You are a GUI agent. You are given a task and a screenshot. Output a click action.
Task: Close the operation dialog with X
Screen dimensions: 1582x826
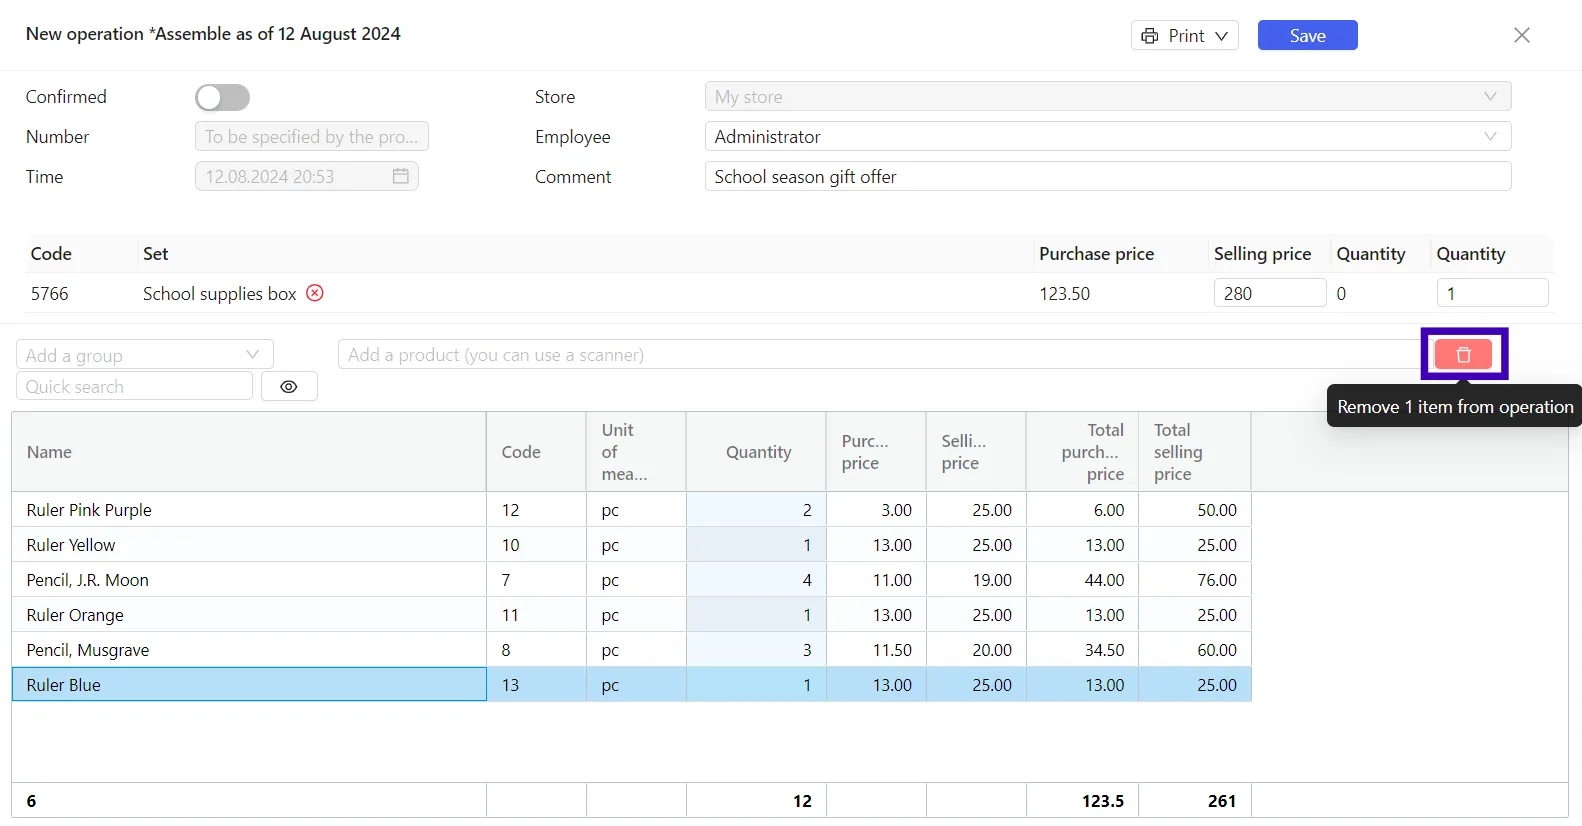1522,35
